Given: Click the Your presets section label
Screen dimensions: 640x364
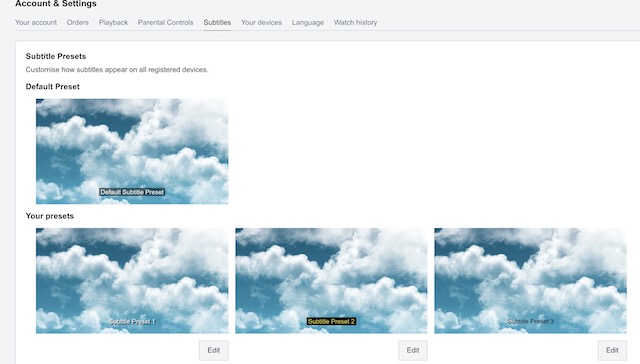Looking at the screenshot, I should pos(50,216).
